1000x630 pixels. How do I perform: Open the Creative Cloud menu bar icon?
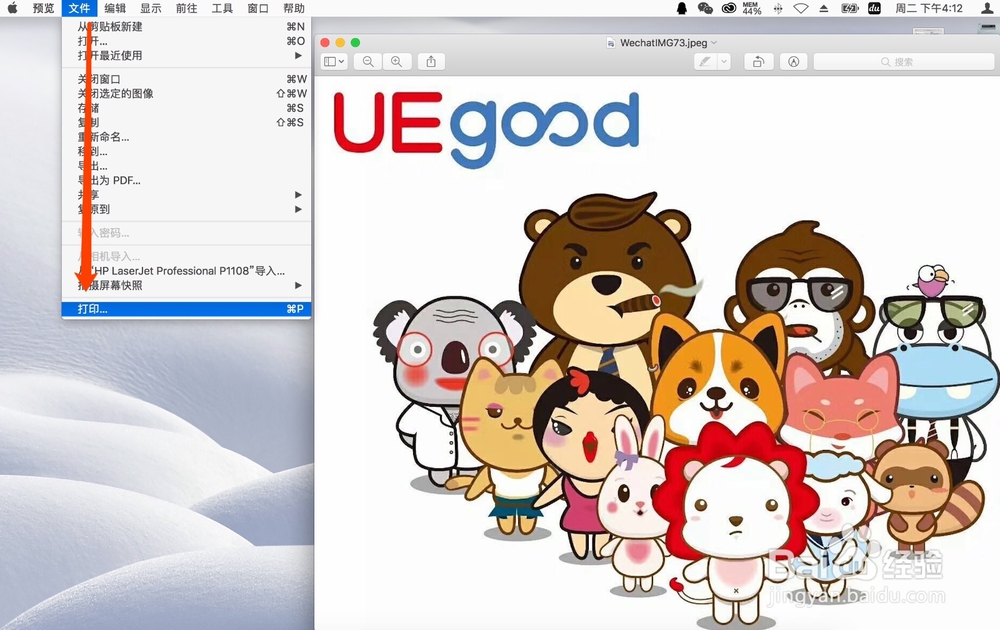728,8
